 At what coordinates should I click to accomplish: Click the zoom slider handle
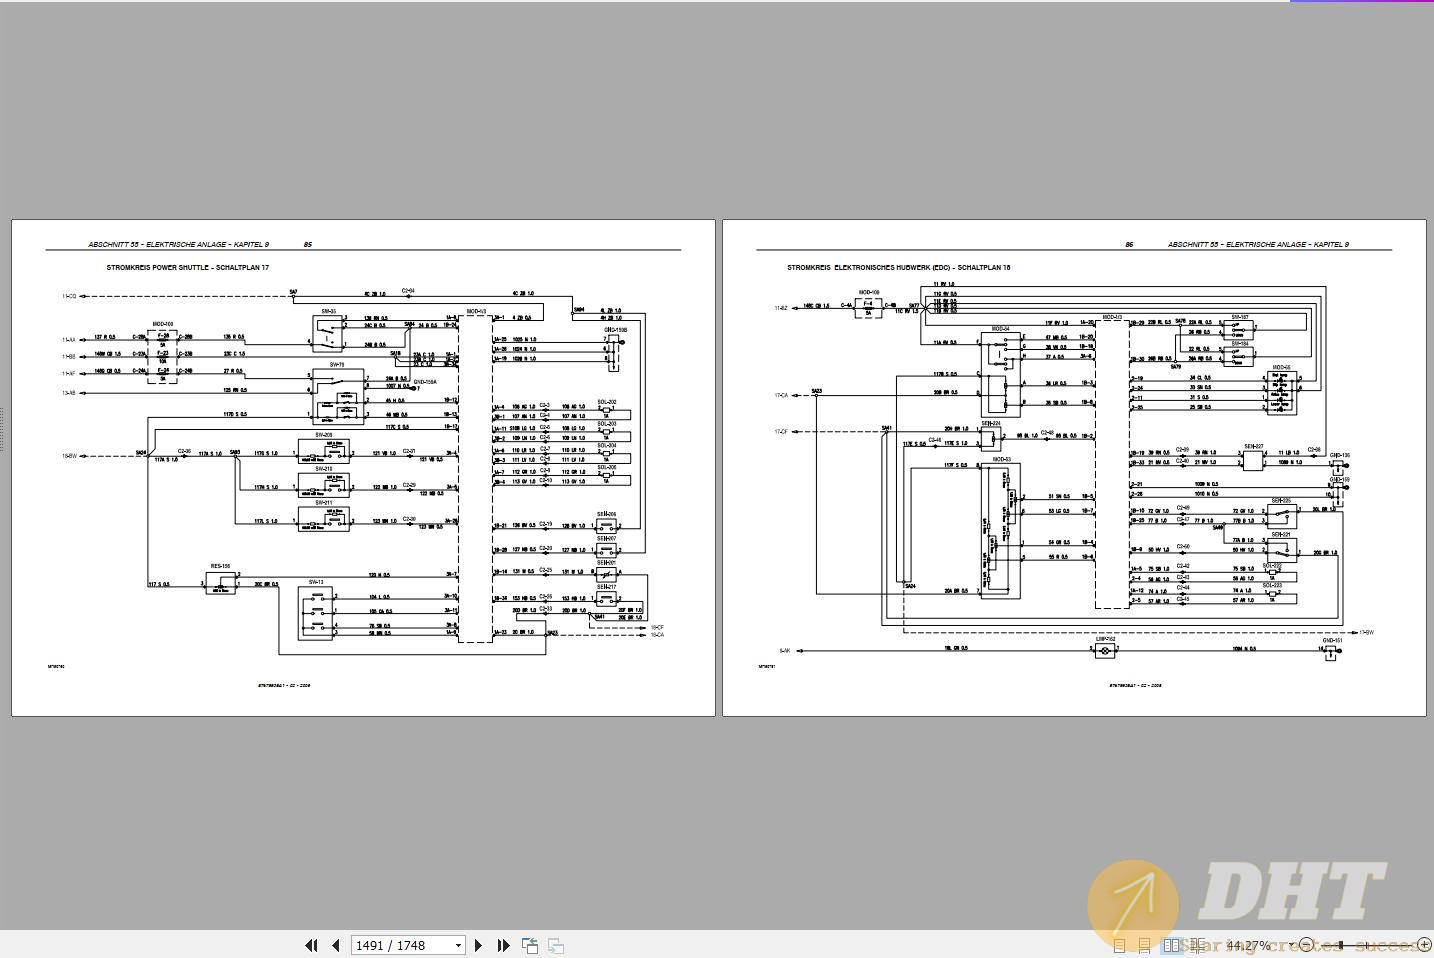(1343, 944)
